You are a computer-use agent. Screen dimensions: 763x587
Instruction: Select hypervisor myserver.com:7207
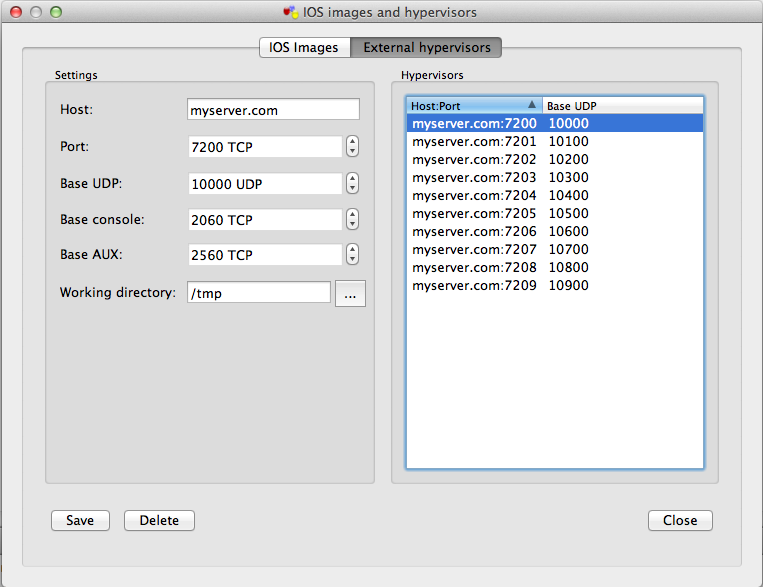[474, 249]
